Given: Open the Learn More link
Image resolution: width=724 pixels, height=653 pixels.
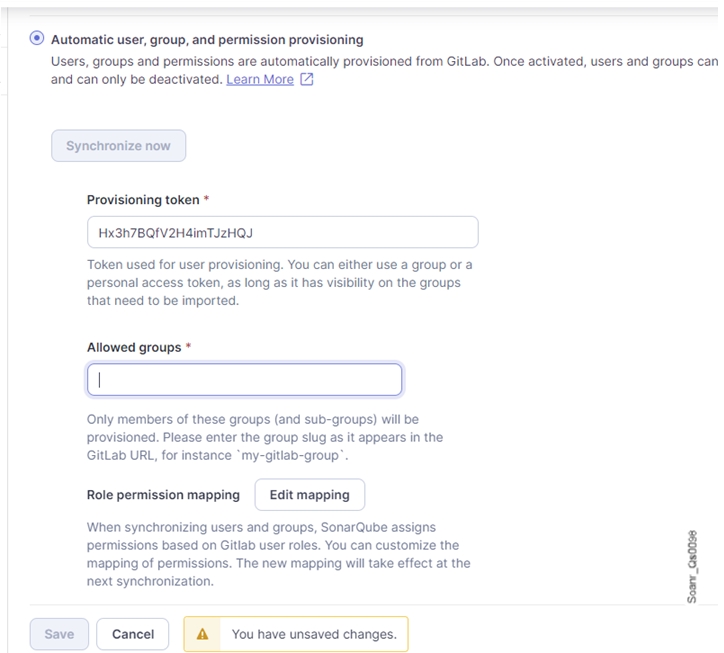Looking at the screenshot, I should (x=260, y=79).
